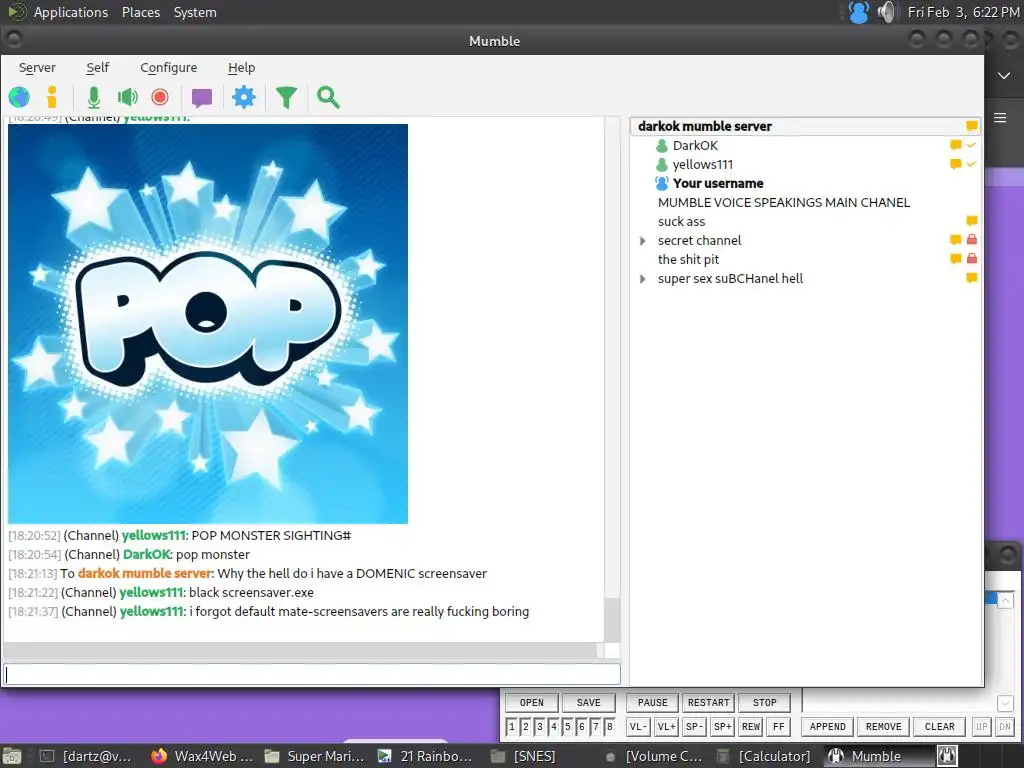Click the shit pit red lock icon

[972, 259]
